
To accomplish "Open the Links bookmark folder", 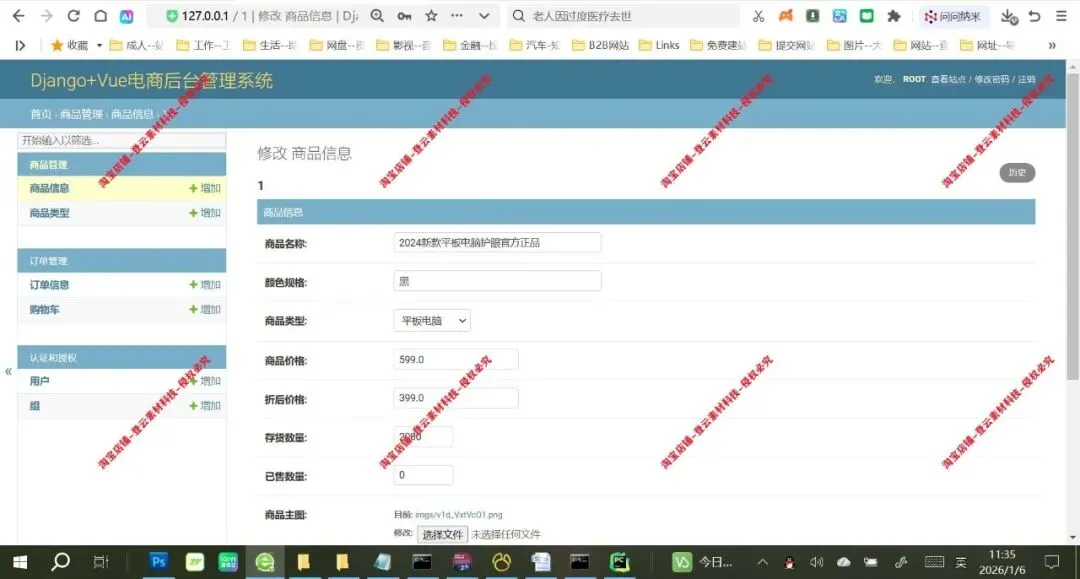I will pyautogui.click(x=659, y=45).
